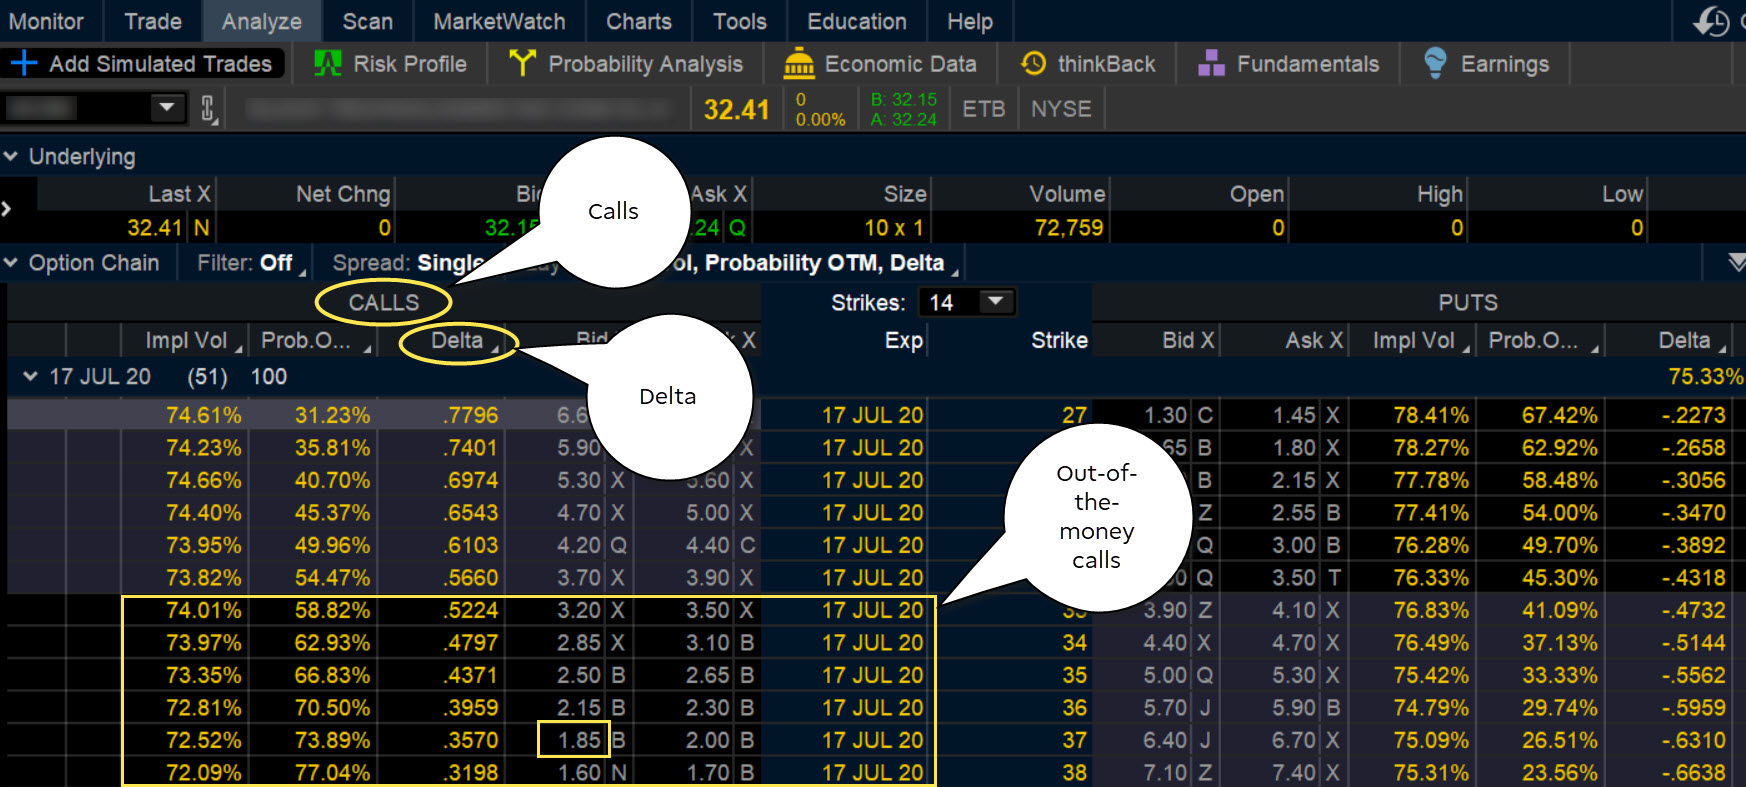Screen dimensions: 1746x787
Task: Click the call bid price 3.20
Action: tap(579, 610)
